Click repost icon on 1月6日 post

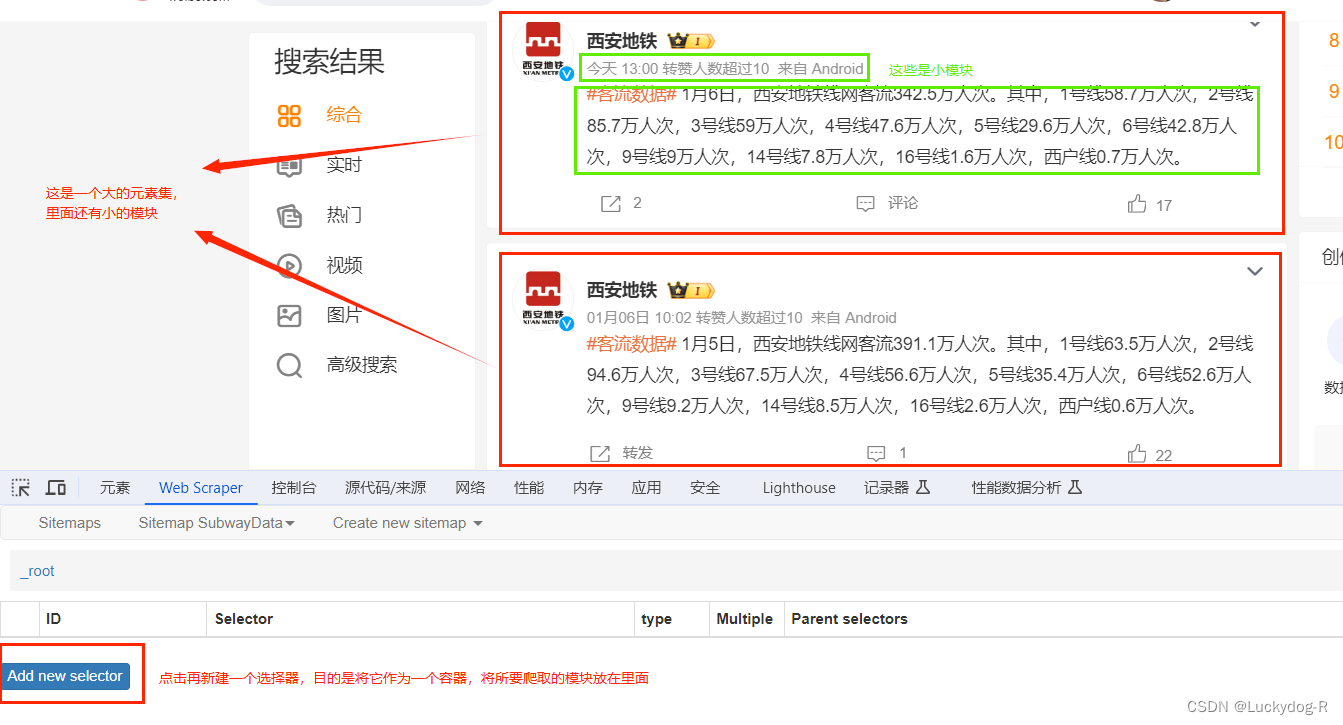tap(610, 204)
